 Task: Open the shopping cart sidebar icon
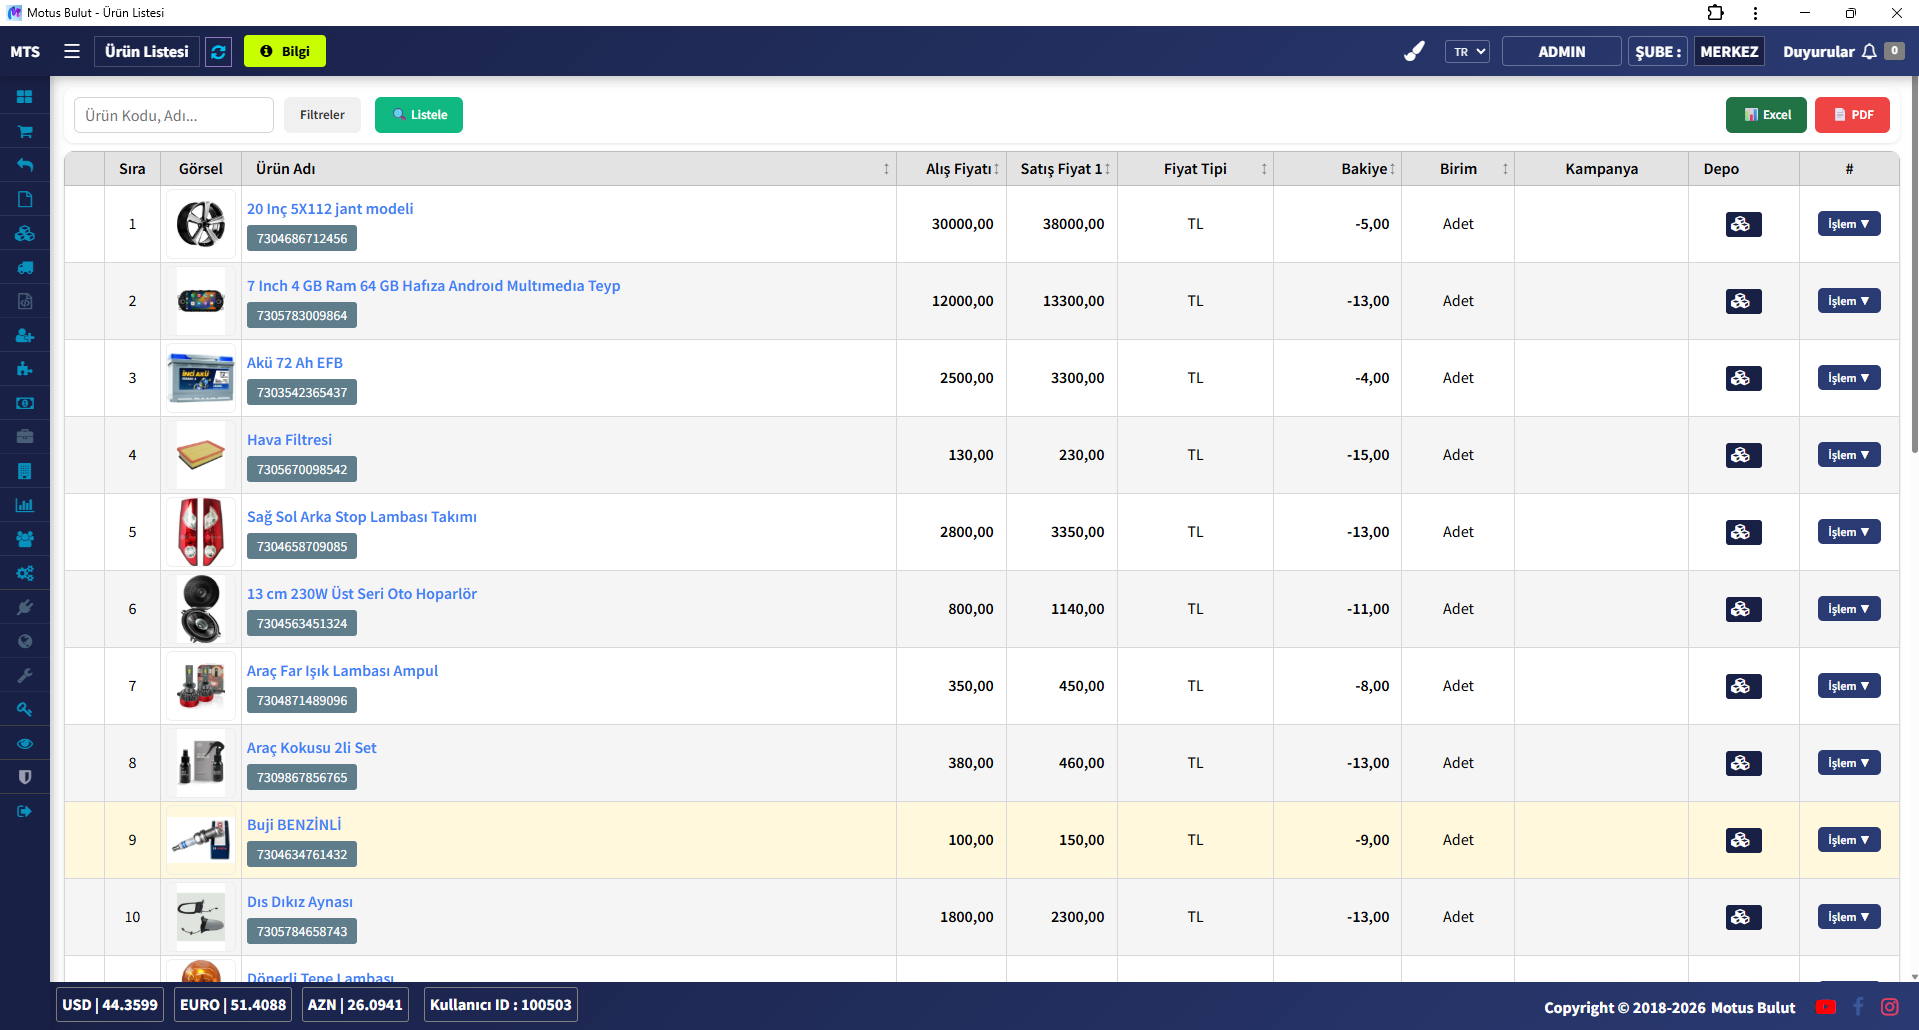tap(25, 131)
